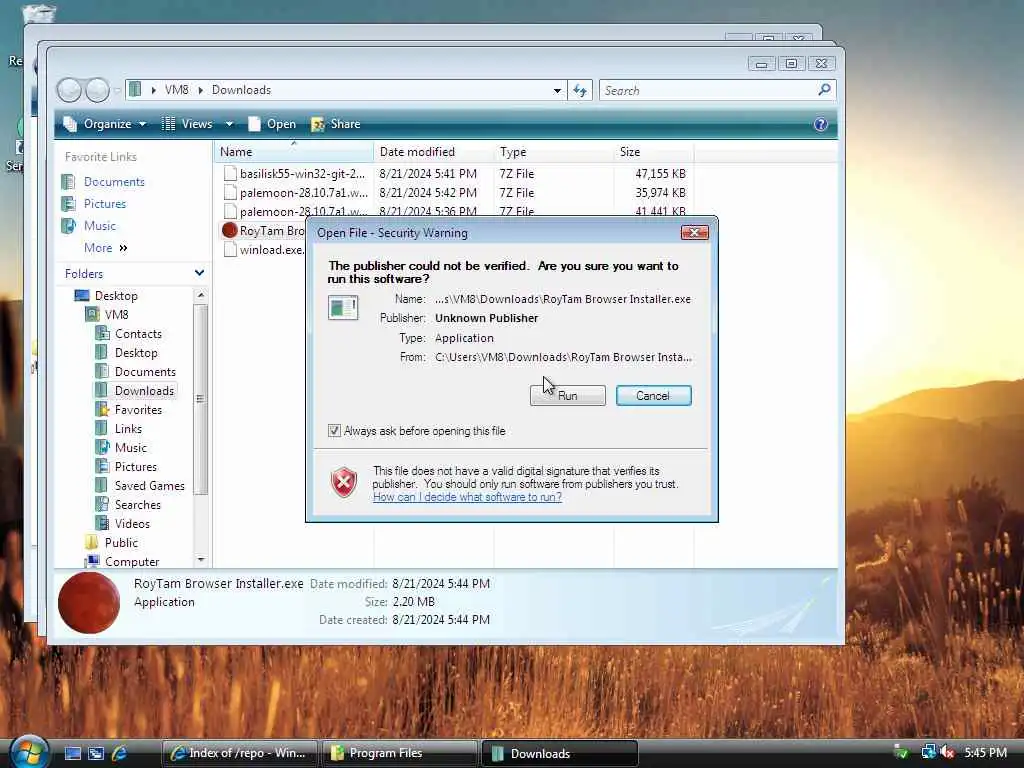1024x768 pixels.
Task: Select Documents folder in the tree
Action: click(x=145, y=372)
